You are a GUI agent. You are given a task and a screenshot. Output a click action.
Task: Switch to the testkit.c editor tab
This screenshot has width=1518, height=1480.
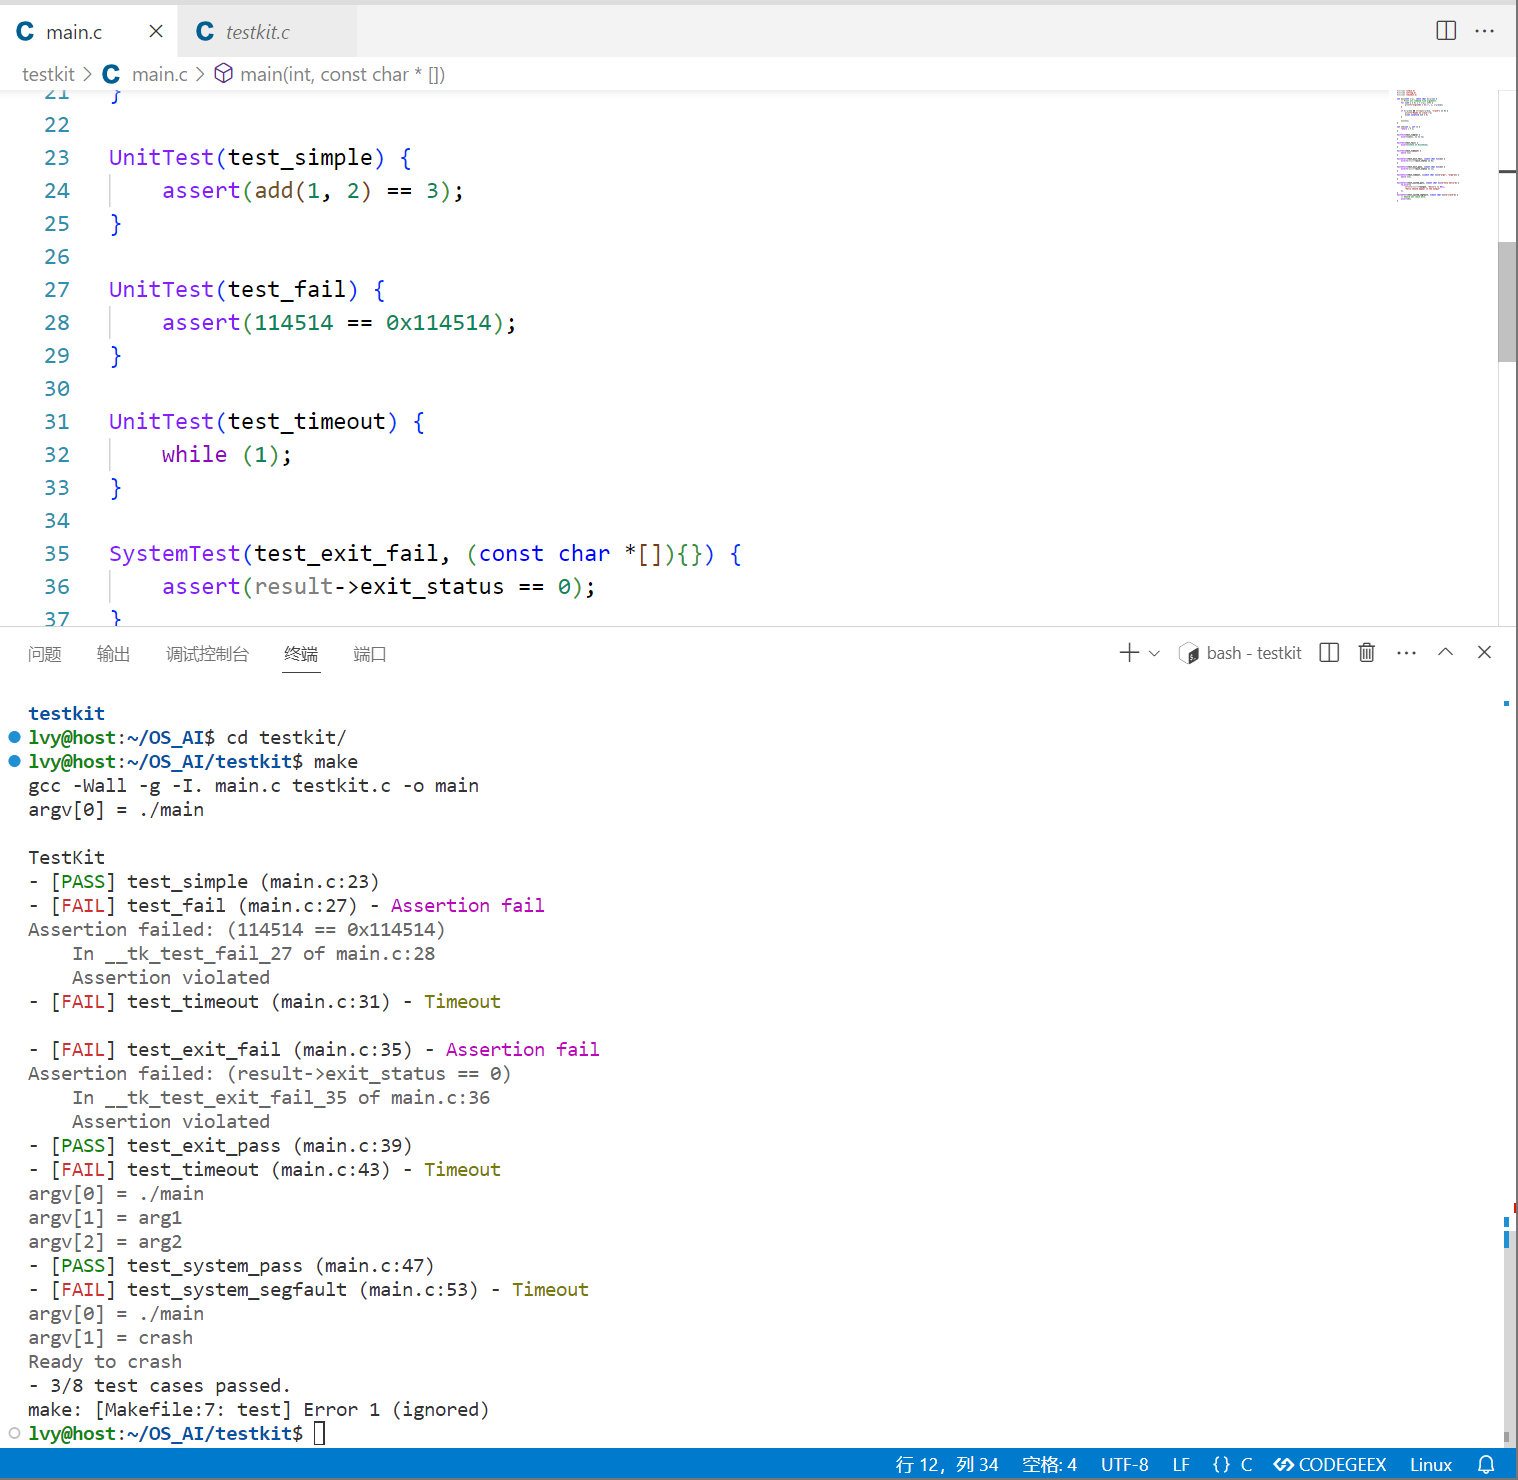coord(257,31)
